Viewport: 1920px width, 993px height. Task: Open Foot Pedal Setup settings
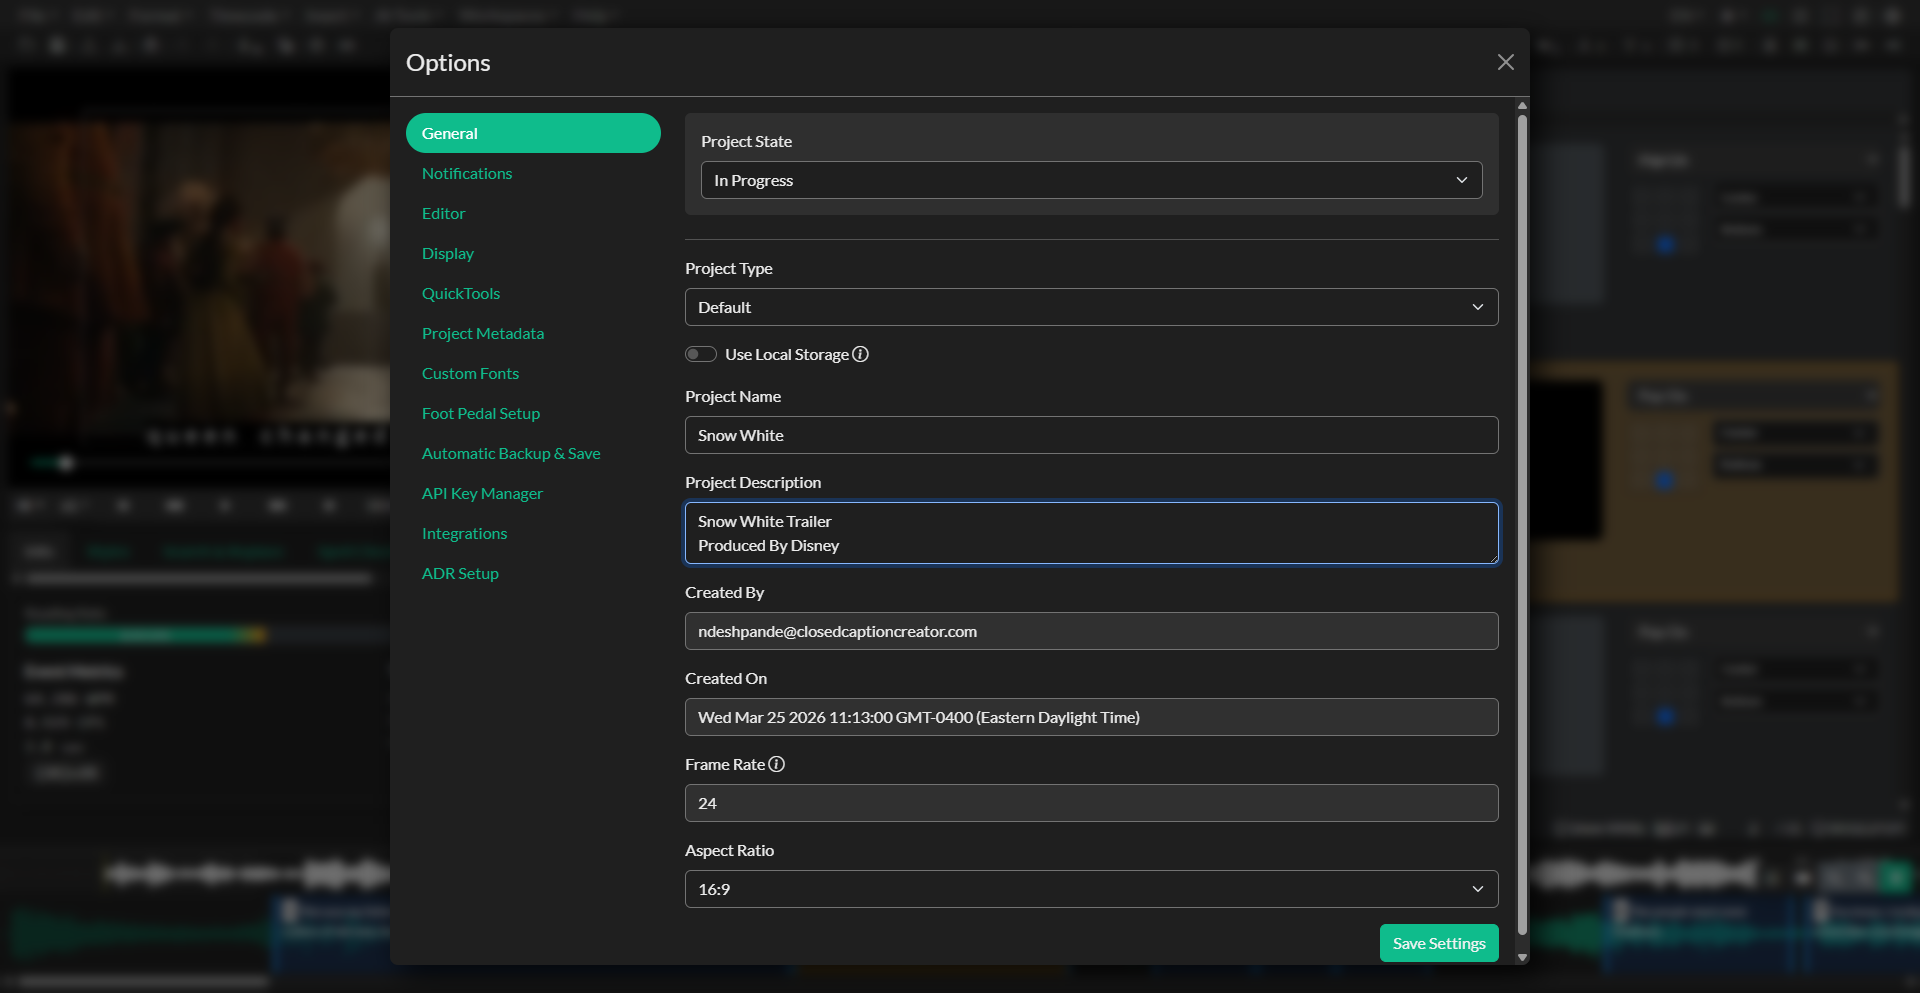coord(481,413)
